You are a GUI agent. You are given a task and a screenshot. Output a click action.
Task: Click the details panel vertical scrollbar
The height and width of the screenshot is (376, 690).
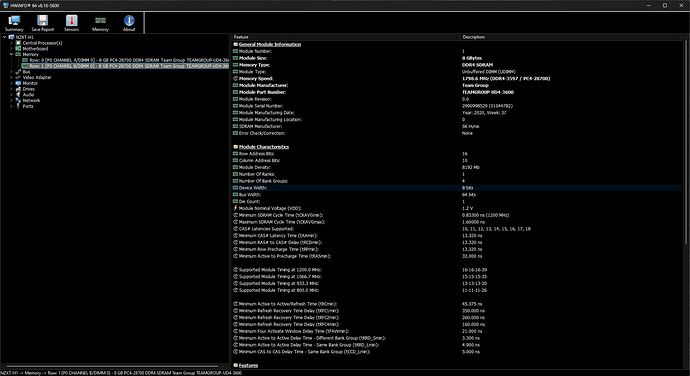(x=686, y=141)
